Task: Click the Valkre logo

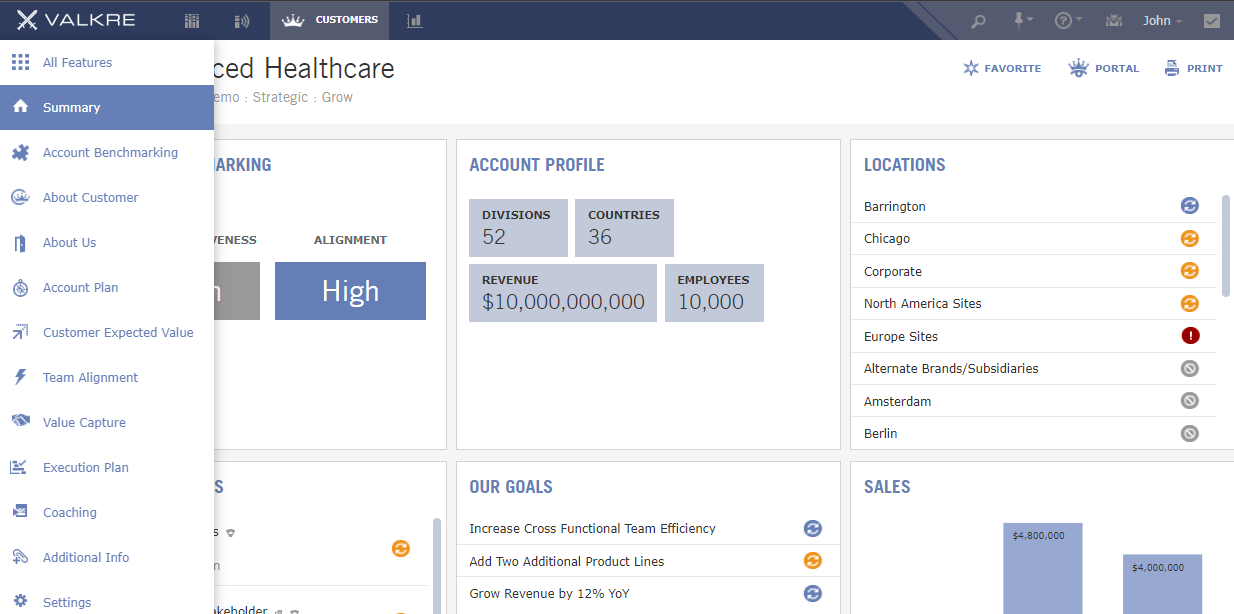Action: 76,20
